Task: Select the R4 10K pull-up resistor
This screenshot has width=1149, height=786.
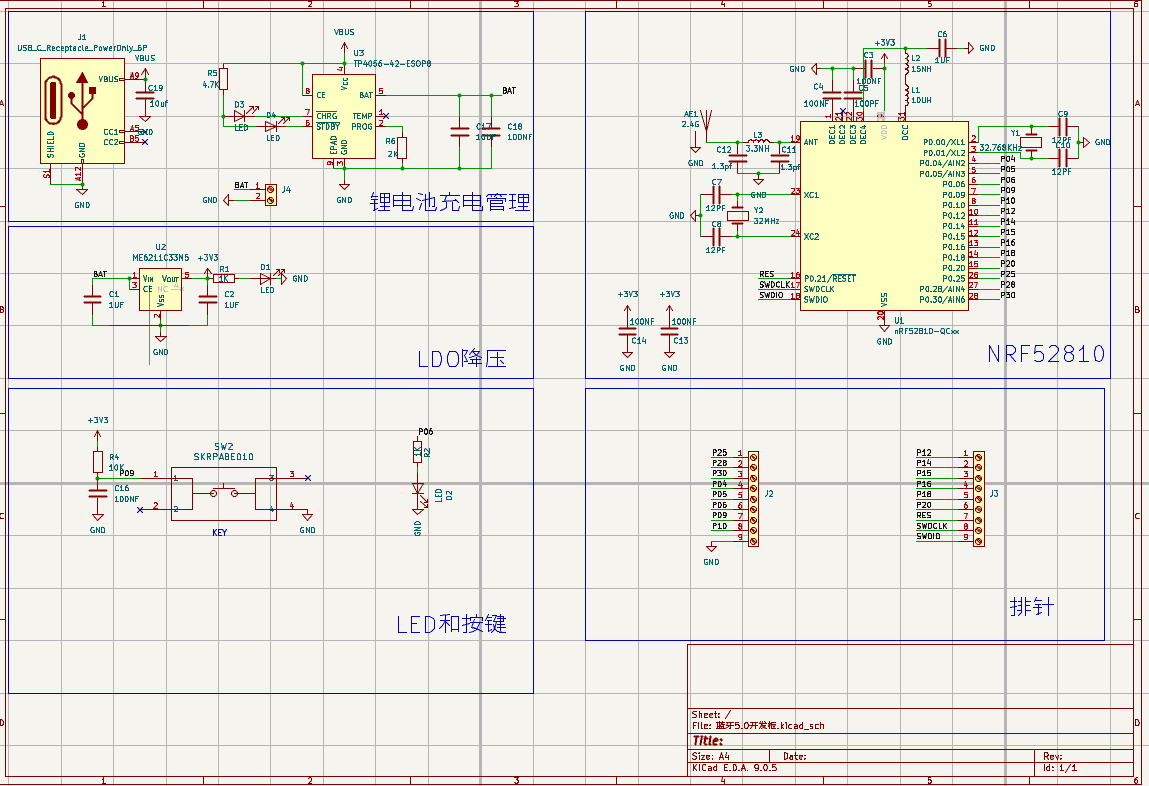Action: [98, 461]
